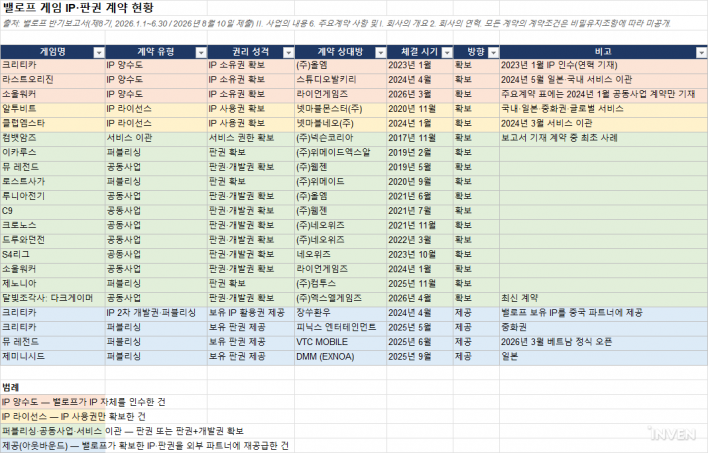708x453 pixels.
Task: Select the C9 game name cell
Action: pos(53,211)
